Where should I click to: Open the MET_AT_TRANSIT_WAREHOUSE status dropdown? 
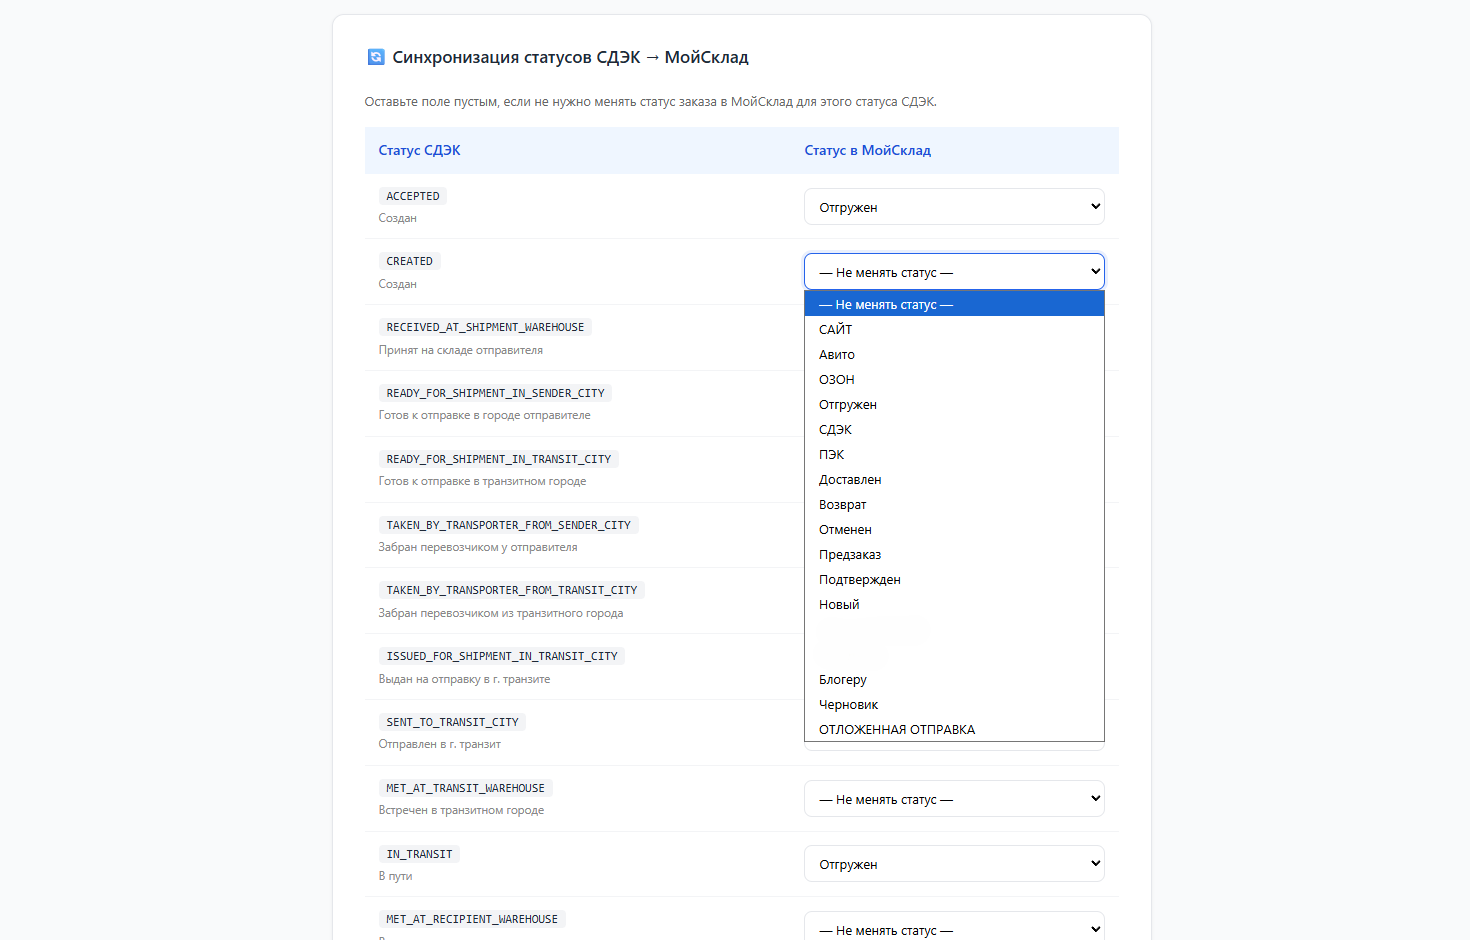(x=954, y=799)
